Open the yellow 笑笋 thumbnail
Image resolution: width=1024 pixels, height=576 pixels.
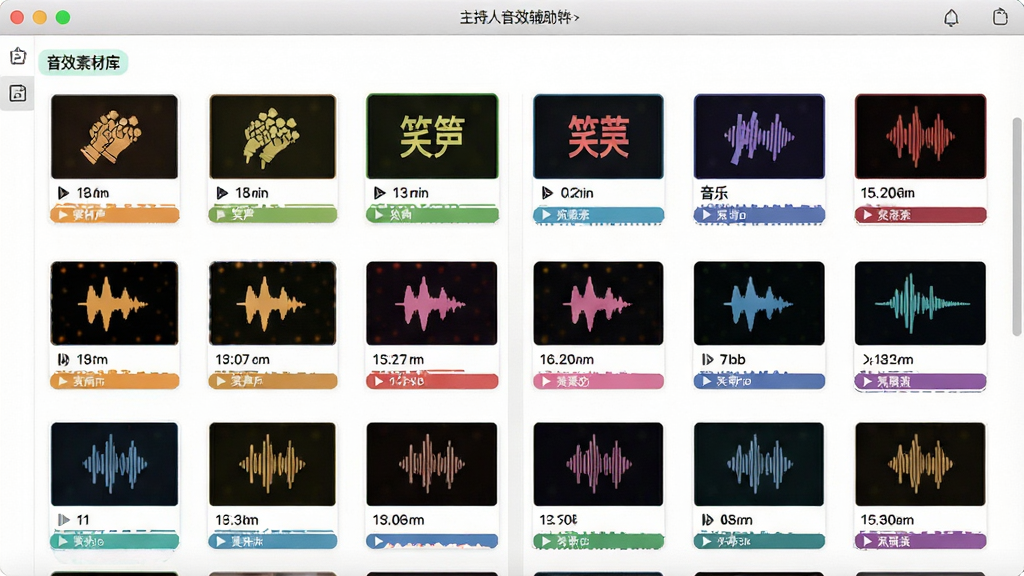(432, 136)
